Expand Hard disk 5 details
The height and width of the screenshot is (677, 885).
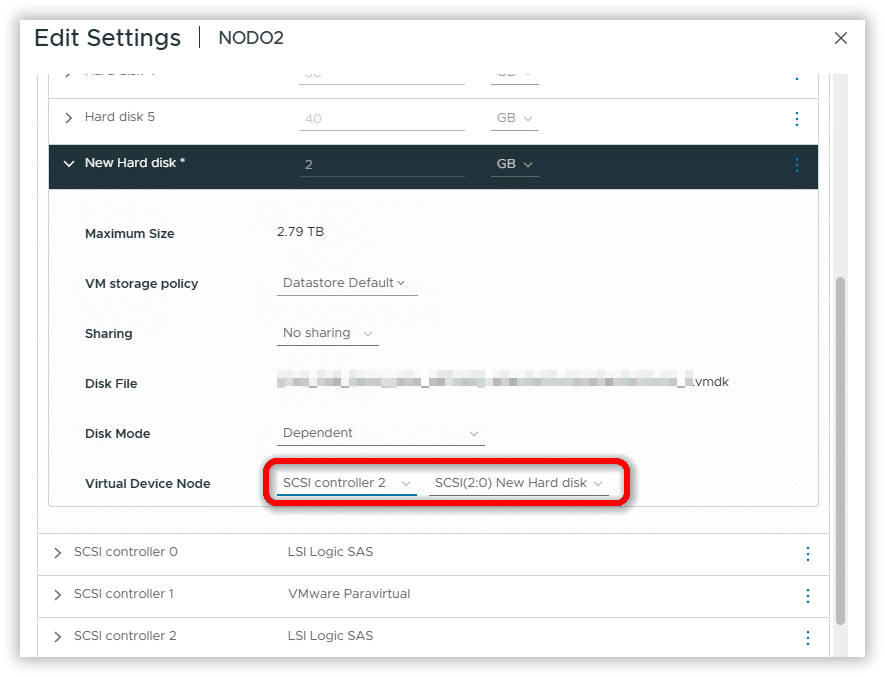point(68,118)
